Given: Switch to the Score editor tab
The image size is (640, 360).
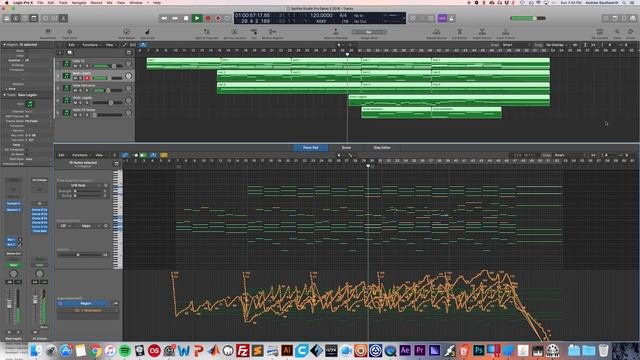Looking at the screenshot, I should 346,148.
